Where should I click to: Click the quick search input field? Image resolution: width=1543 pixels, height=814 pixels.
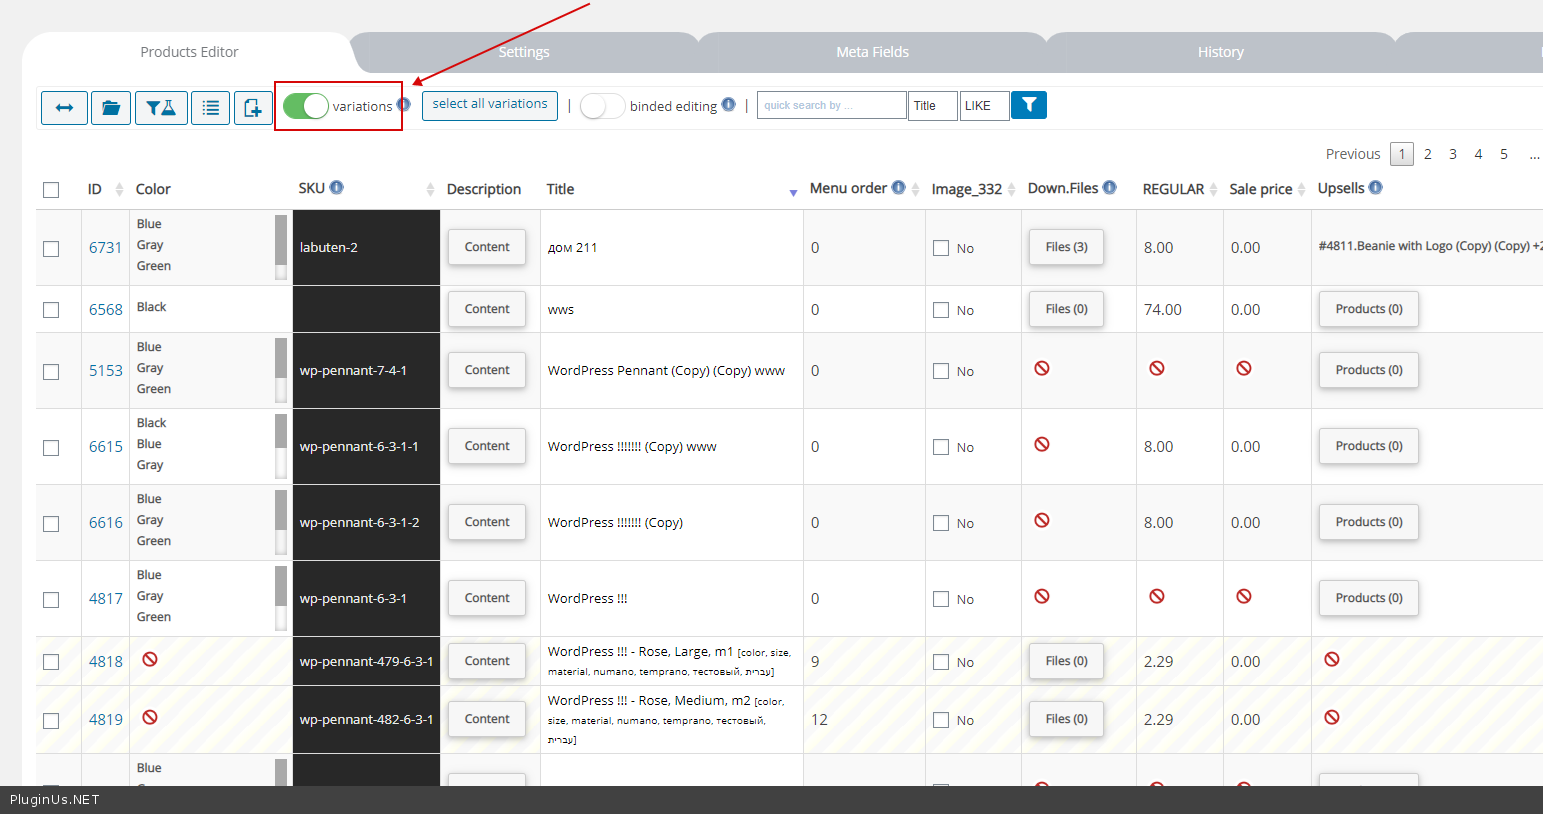pyautogui.click(x=831, y=106)
